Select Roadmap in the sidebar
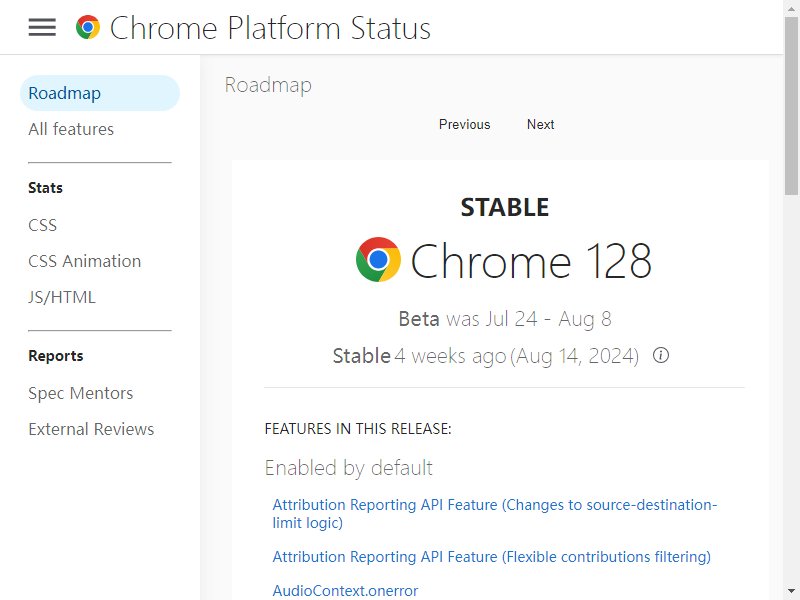The image size is (800, 600). 100,93
